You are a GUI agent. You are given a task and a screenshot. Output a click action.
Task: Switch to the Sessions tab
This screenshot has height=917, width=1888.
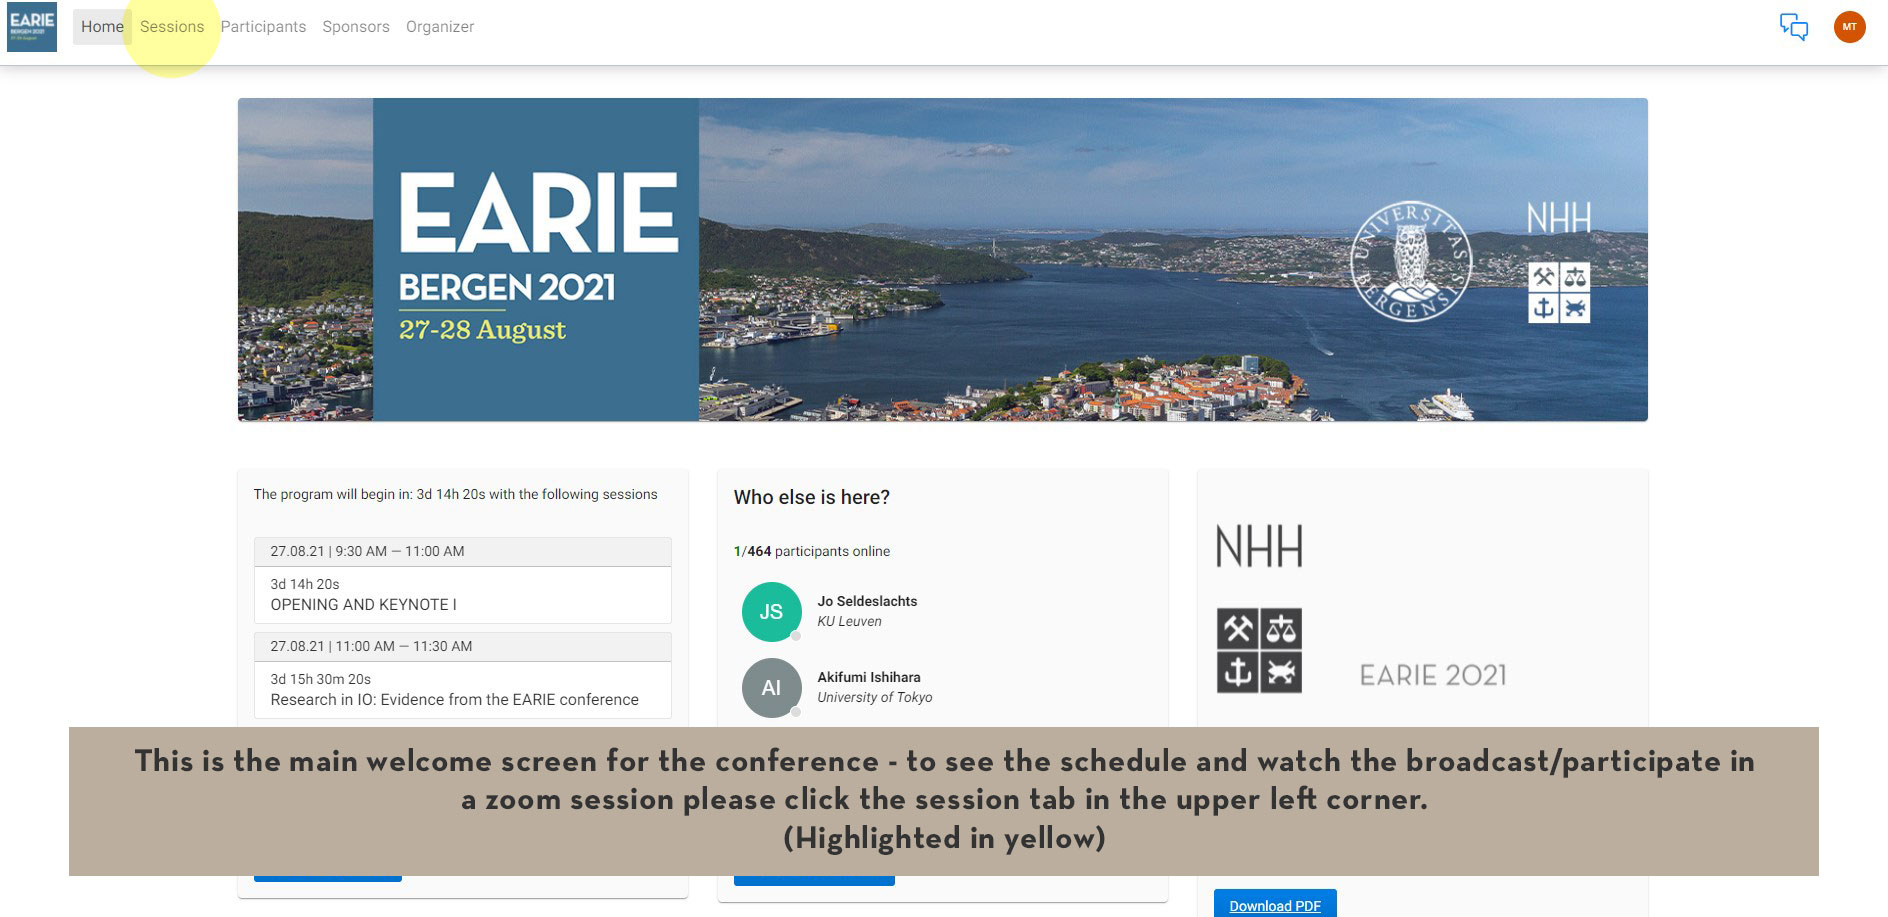(172, 27)
